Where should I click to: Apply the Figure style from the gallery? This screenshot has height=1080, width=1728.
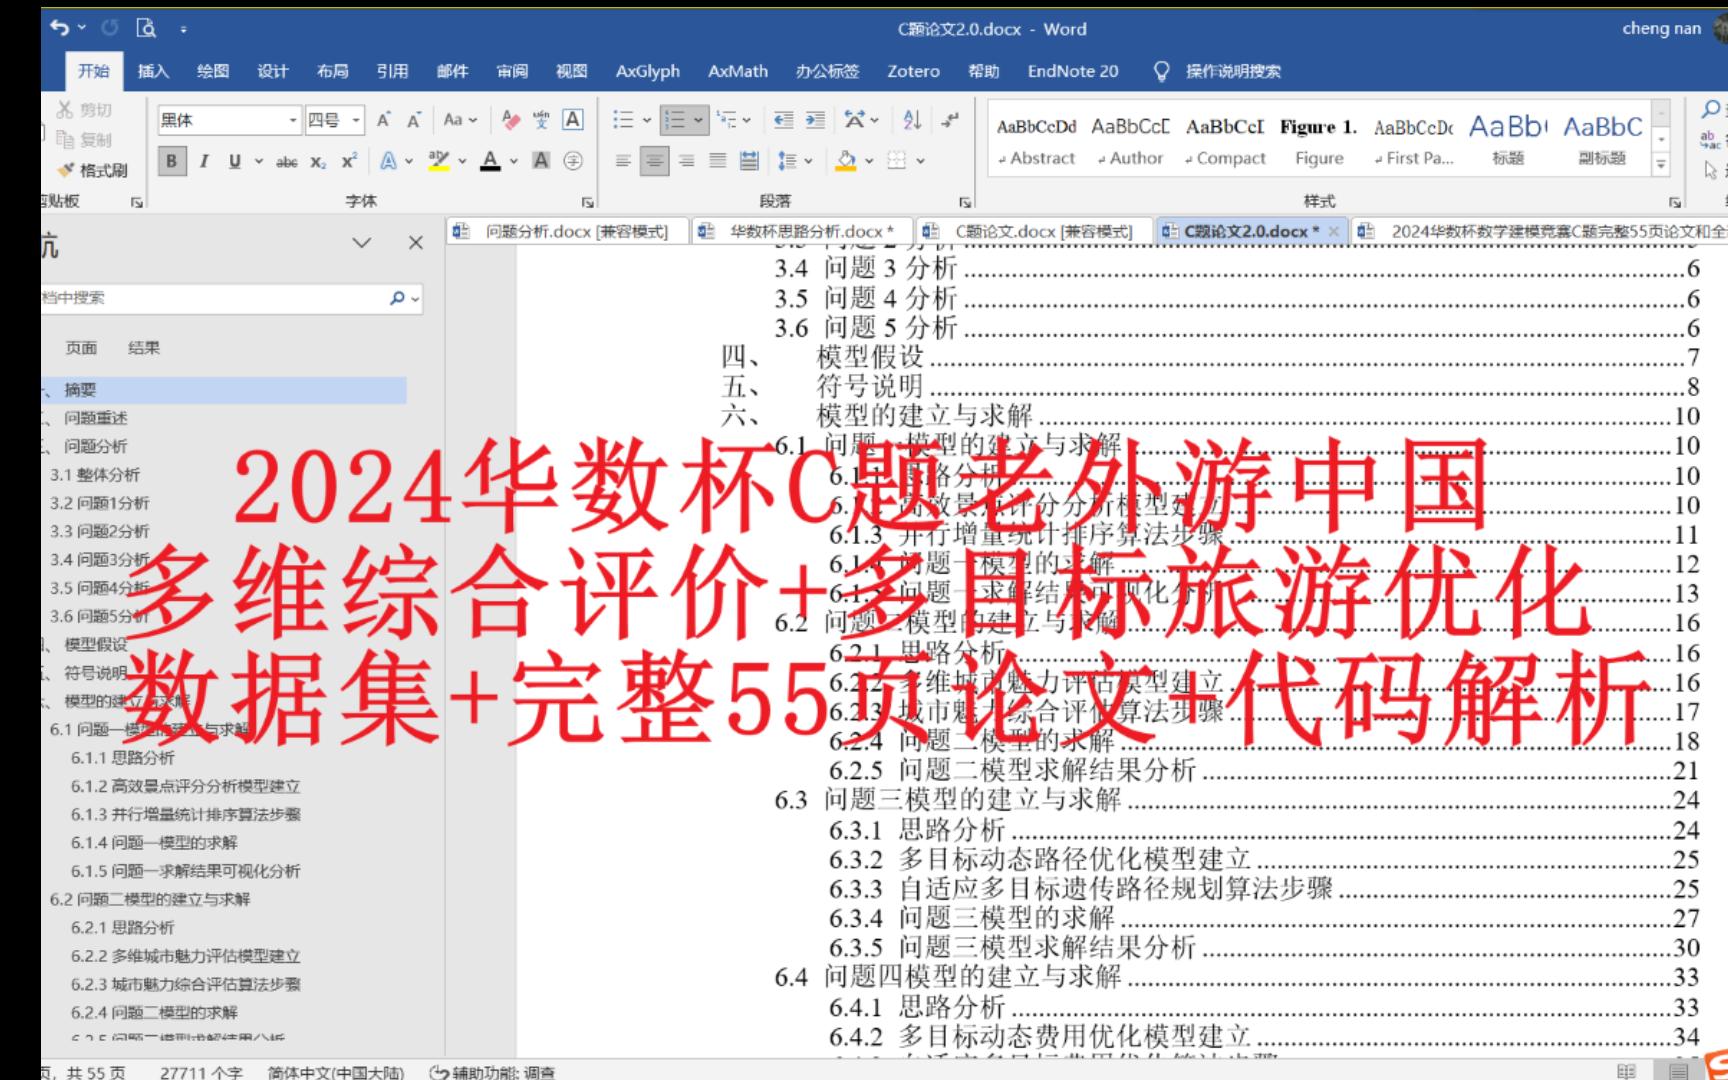[x=1319, y=142]
